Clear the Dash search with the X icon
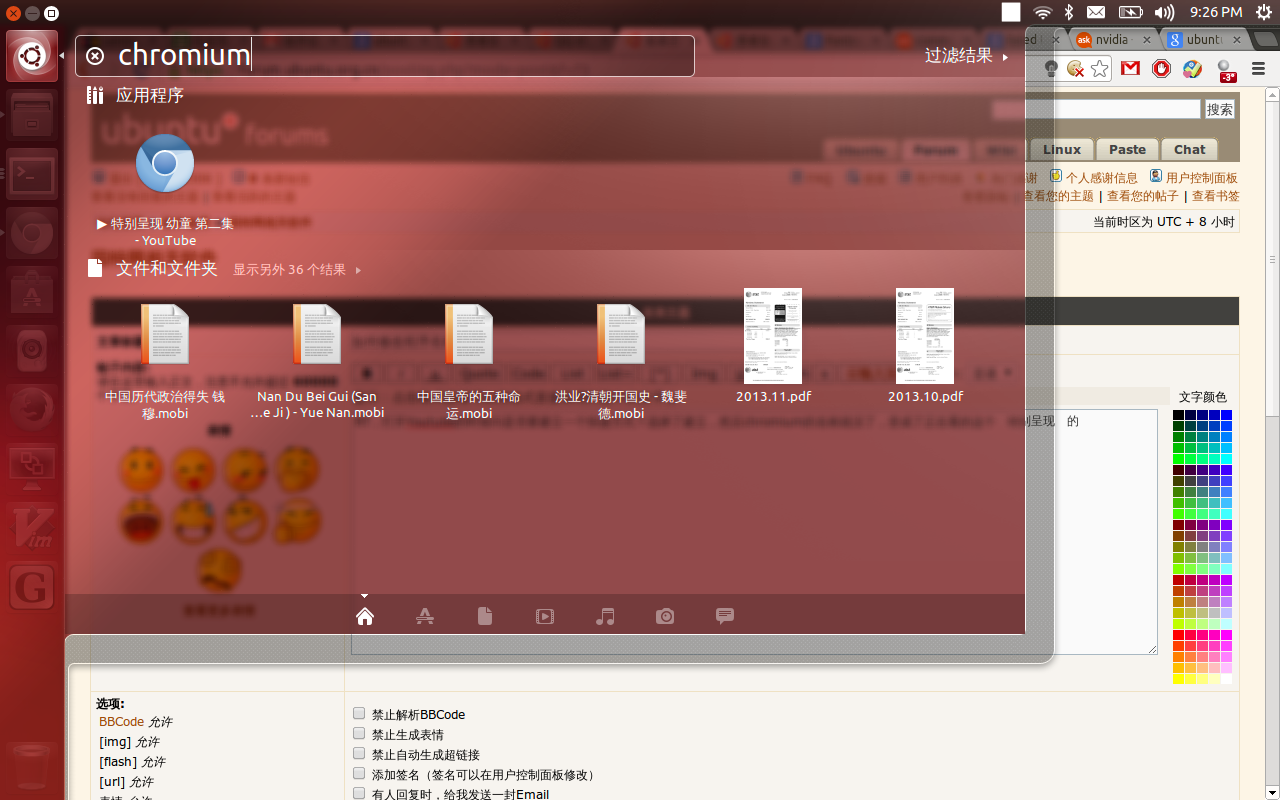The width and height of the screenshot is (1280, 800). click(95, 56)
